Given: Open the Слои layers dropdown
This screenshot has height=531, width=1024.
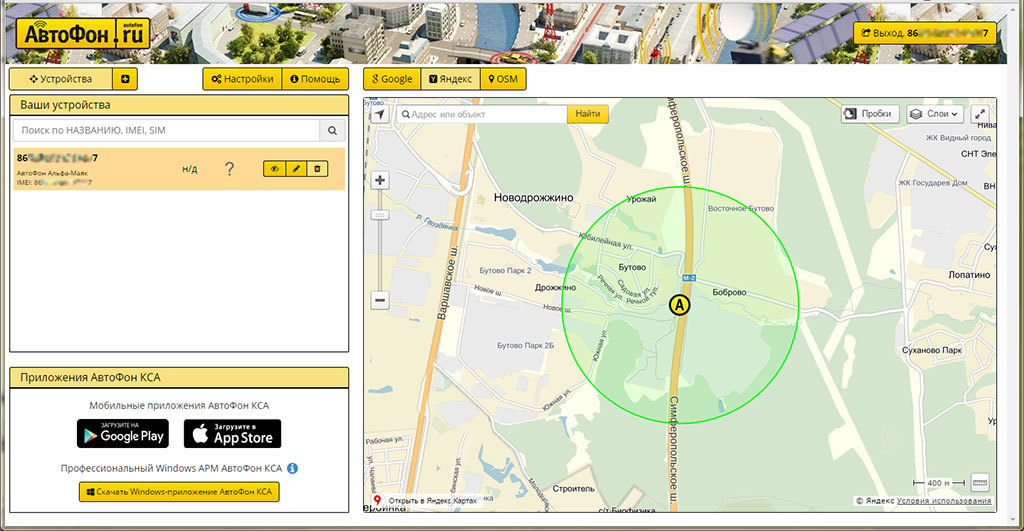Looking at the screenshot, I should click(936, 114).
